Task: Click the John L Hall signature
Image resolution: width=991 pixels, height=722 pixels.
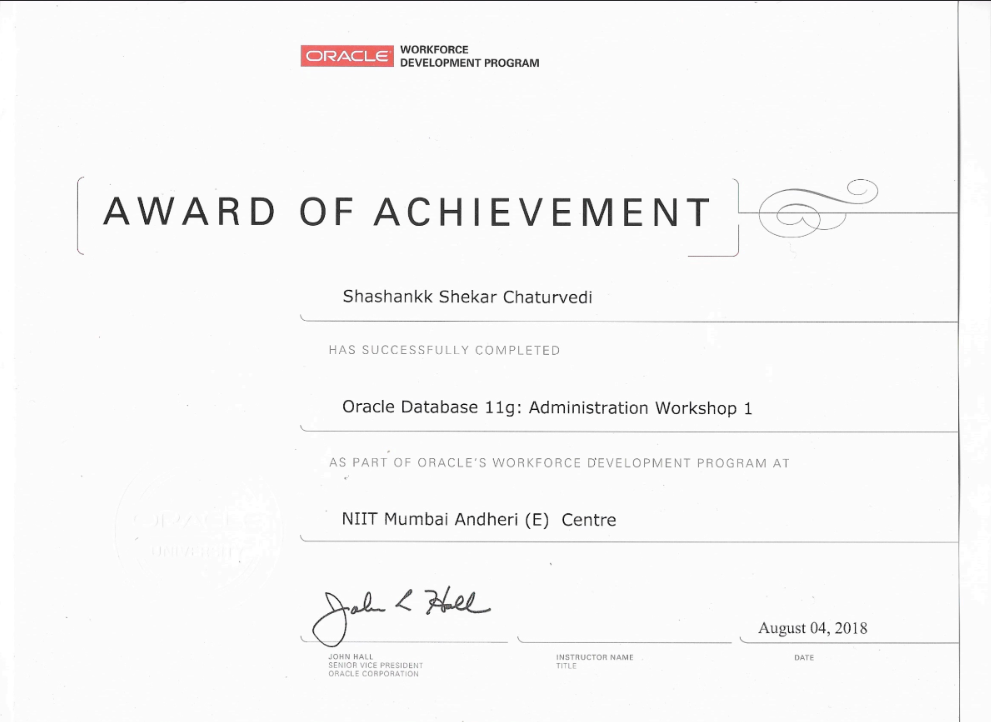Action: (401, 616)
